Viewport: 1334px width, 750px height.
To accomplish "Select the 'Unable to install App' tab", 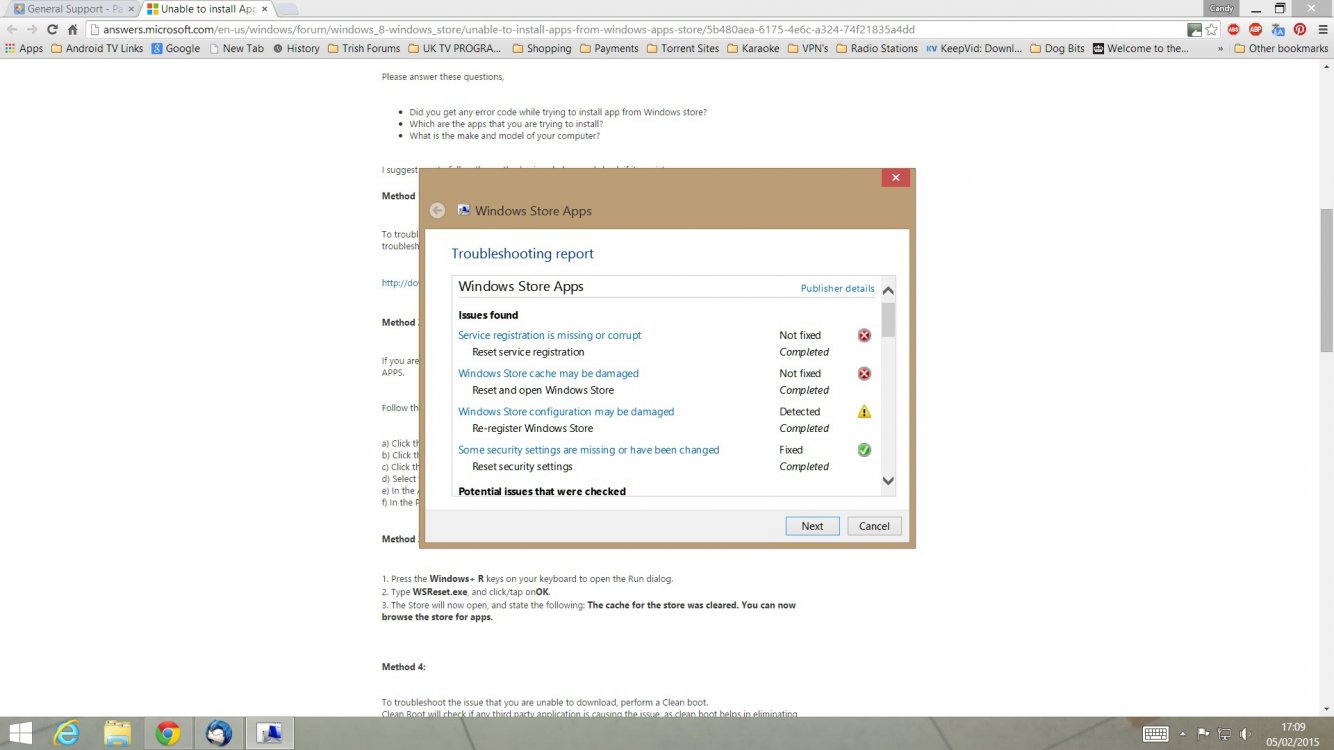I will coord(206,9).
